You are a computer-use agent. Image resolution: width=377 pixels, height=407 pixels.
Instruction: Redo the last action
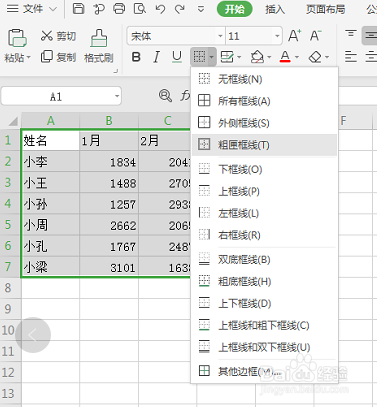180,9
